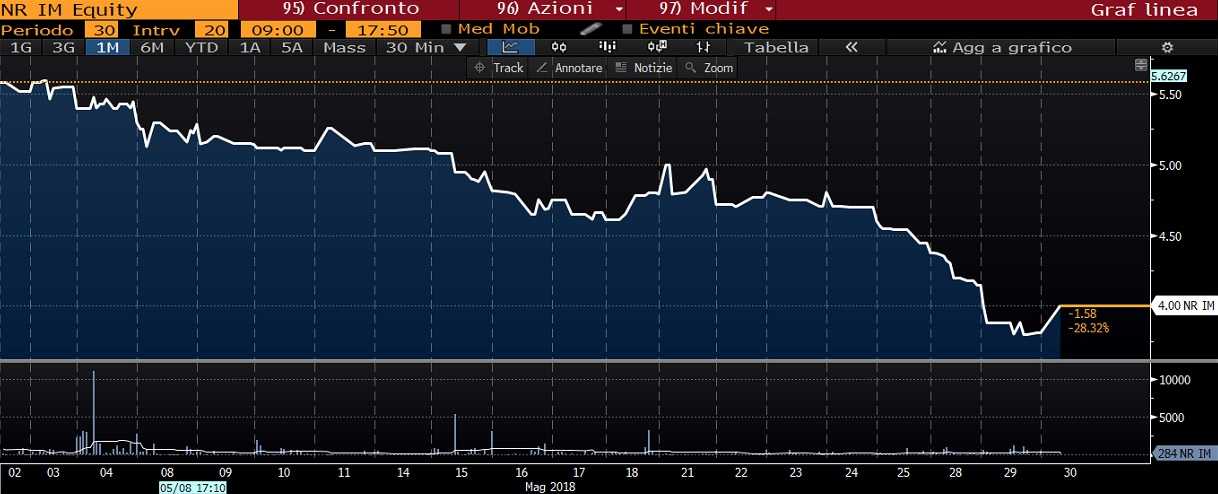1218x494 pixels.
Task: Choose the OHLC tick chart icon
Action: 704,47
